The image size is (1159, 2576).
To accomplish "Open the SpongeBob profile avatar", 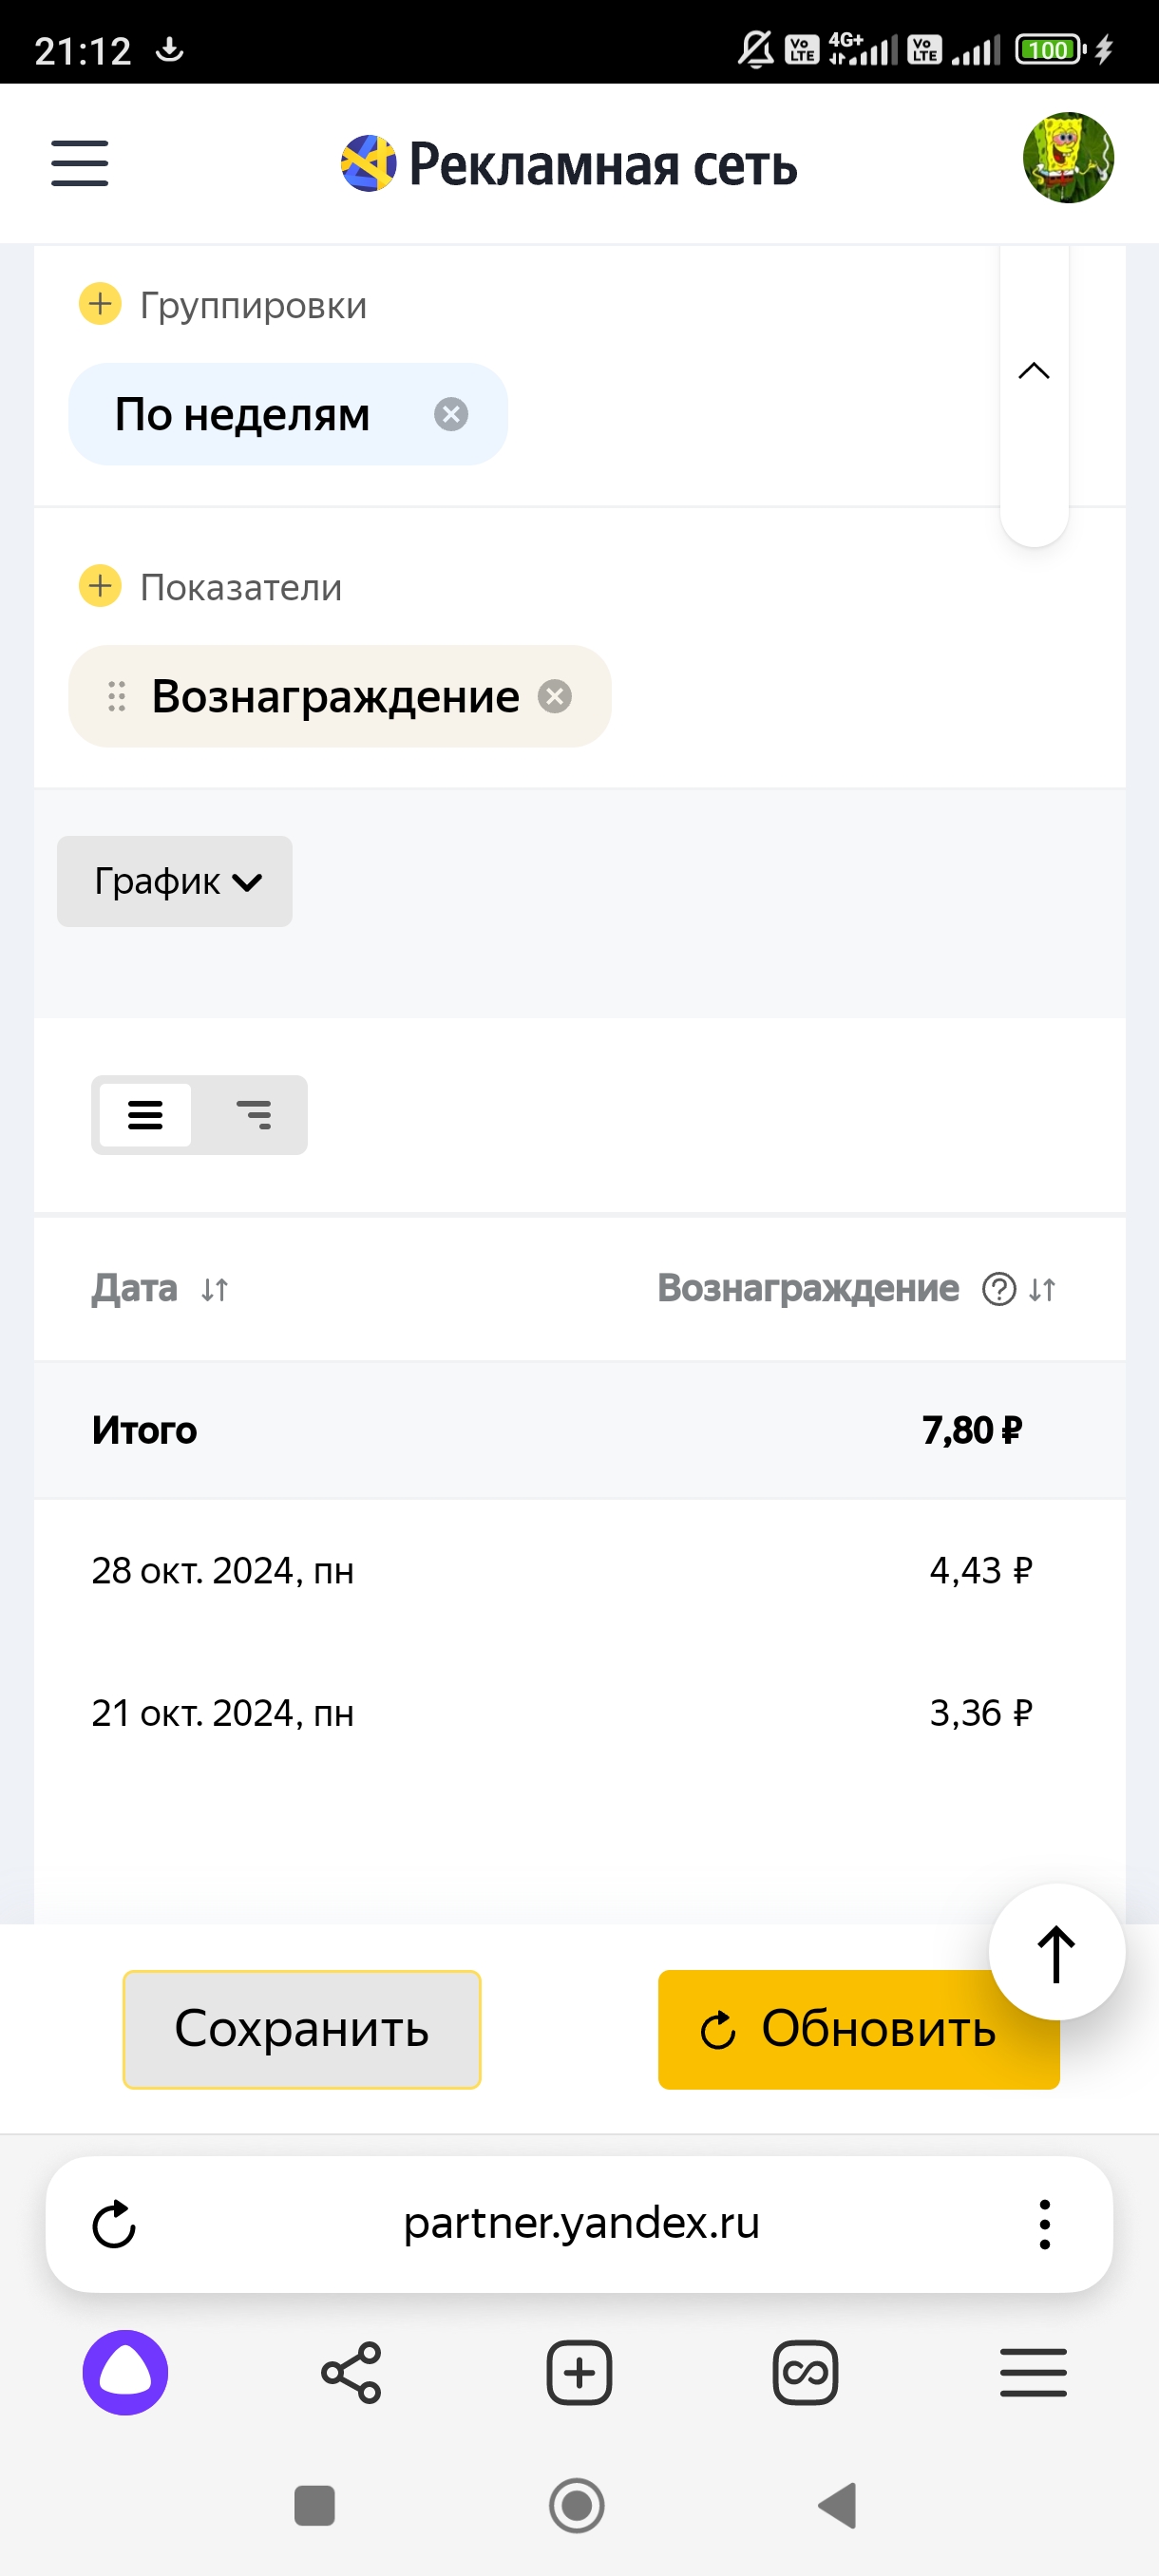I will (x=1067, y=158).
